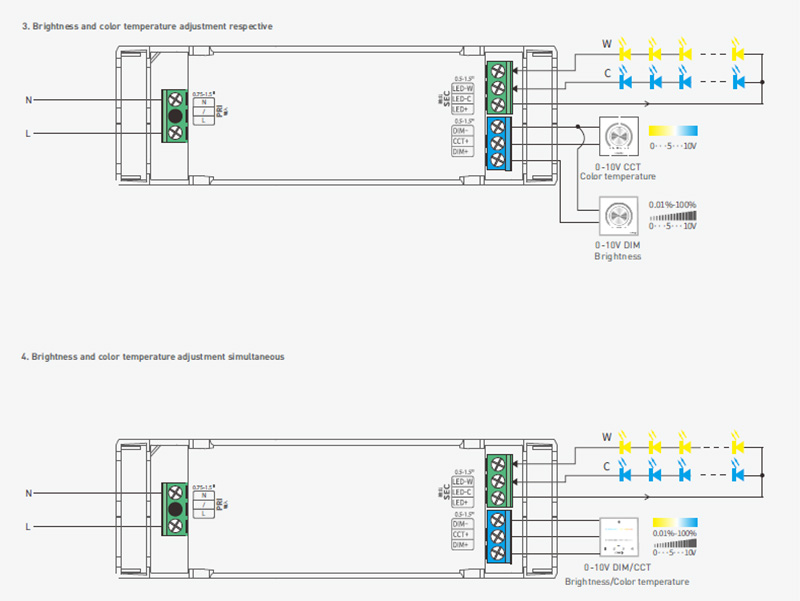Image resolution: width=800 pixels, height=601 pixels.
Task: Click the 'Brightness/Color temperature' caption
Action: (x=627, y=582)
